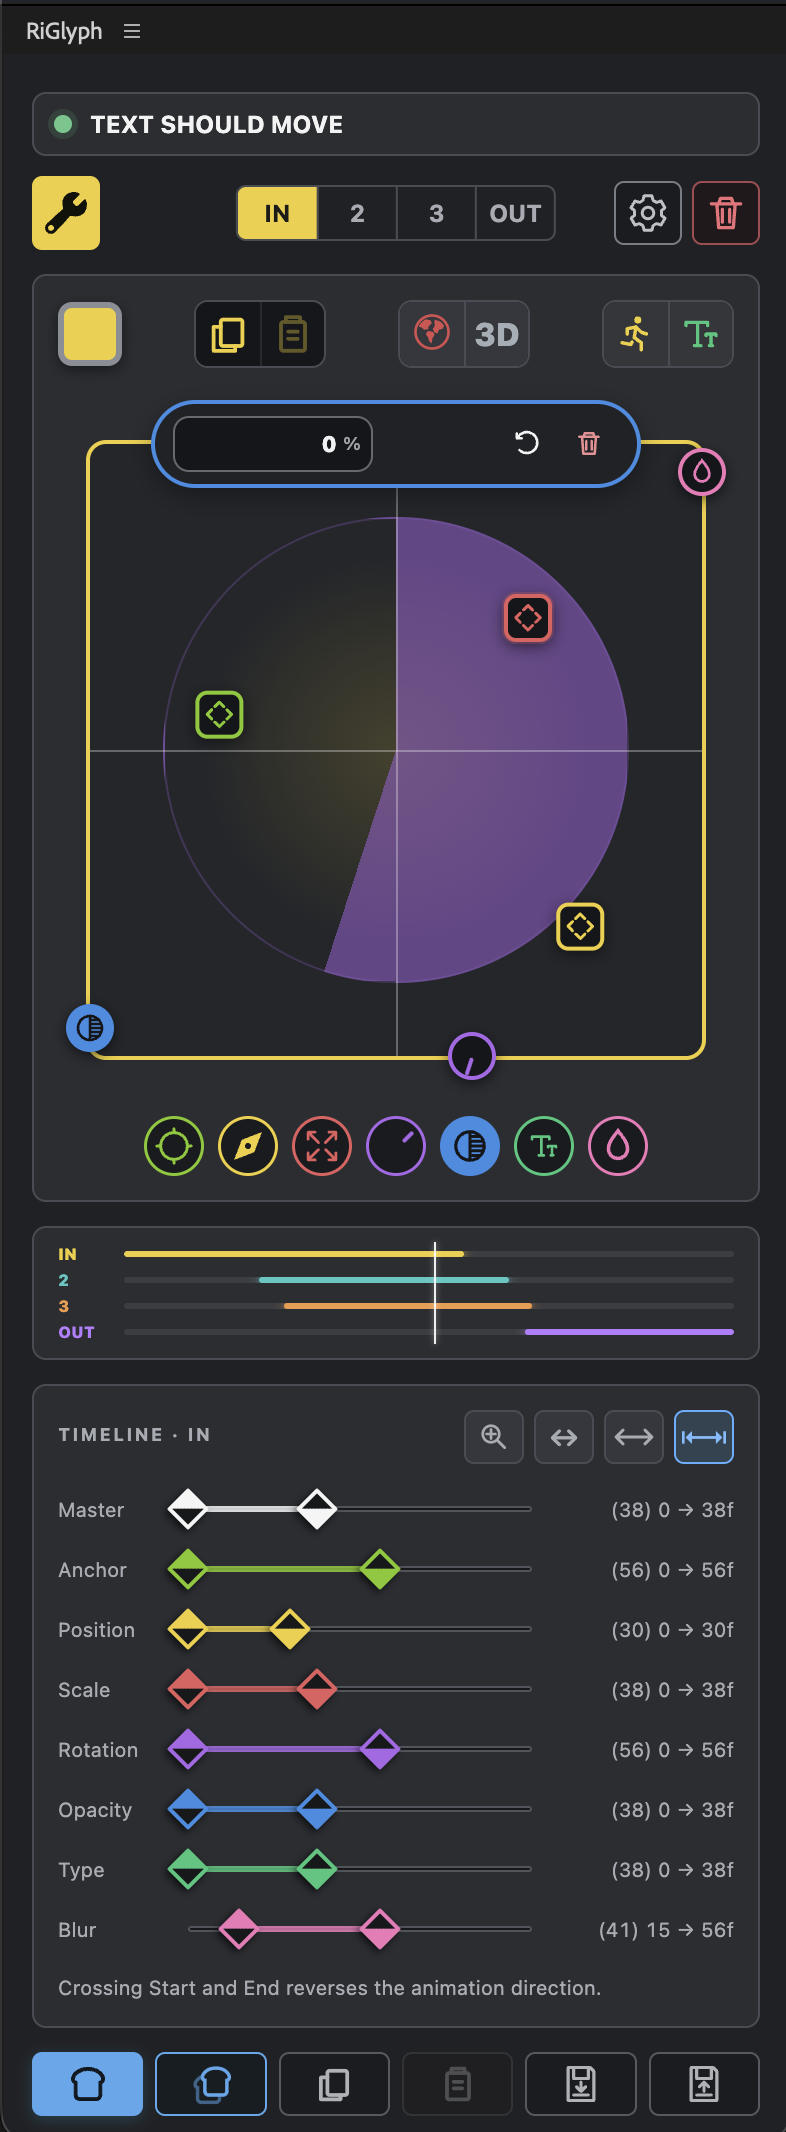Click the Scale row start keyframe
The height and width of the screenshot is (2132, 786).
187,1689
